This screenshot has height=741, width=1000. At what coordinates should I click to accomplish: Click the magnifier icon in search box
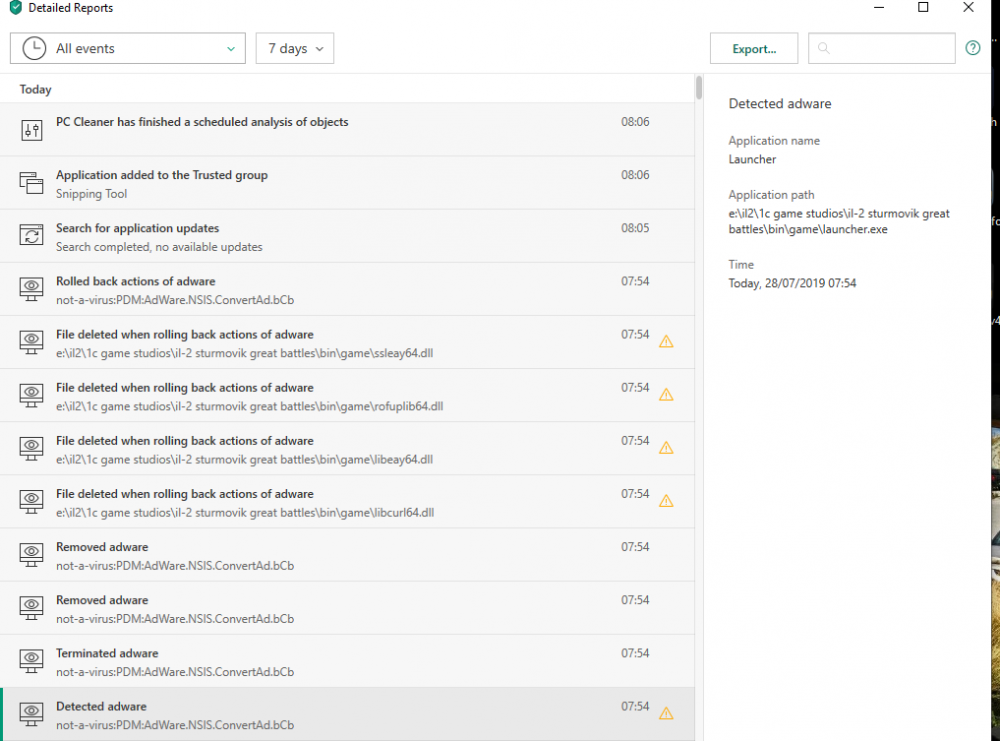pos(824,48)
